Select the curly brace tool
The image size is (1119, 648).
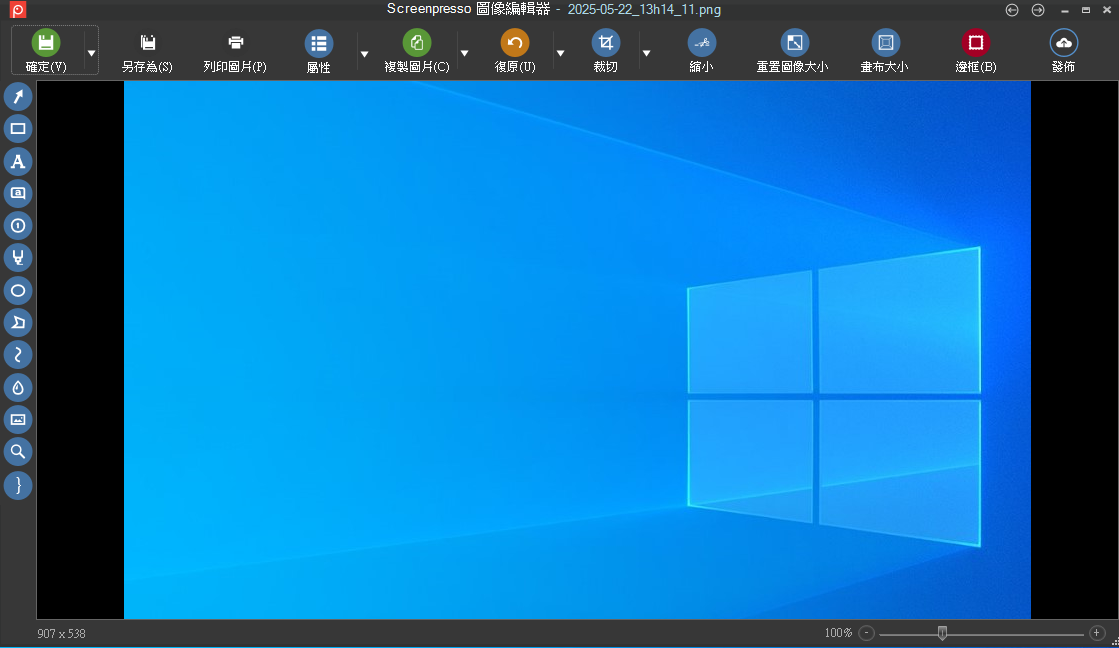18,485
